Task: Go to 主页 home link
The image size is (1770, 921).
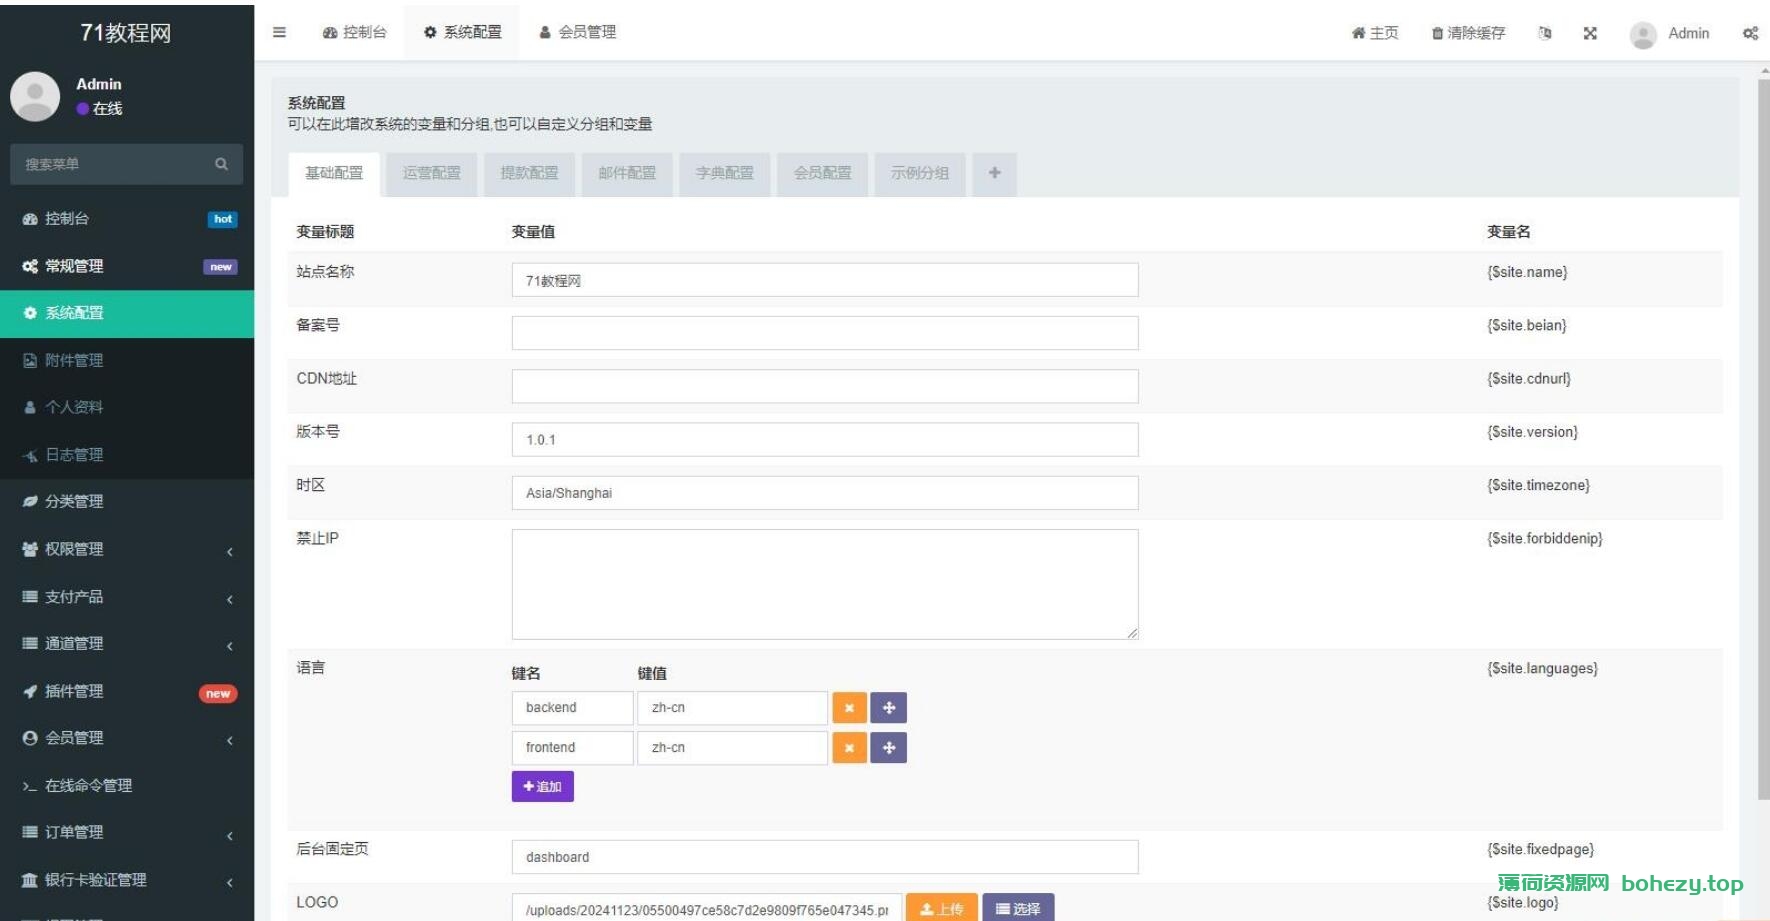Action: (1375, 33)
